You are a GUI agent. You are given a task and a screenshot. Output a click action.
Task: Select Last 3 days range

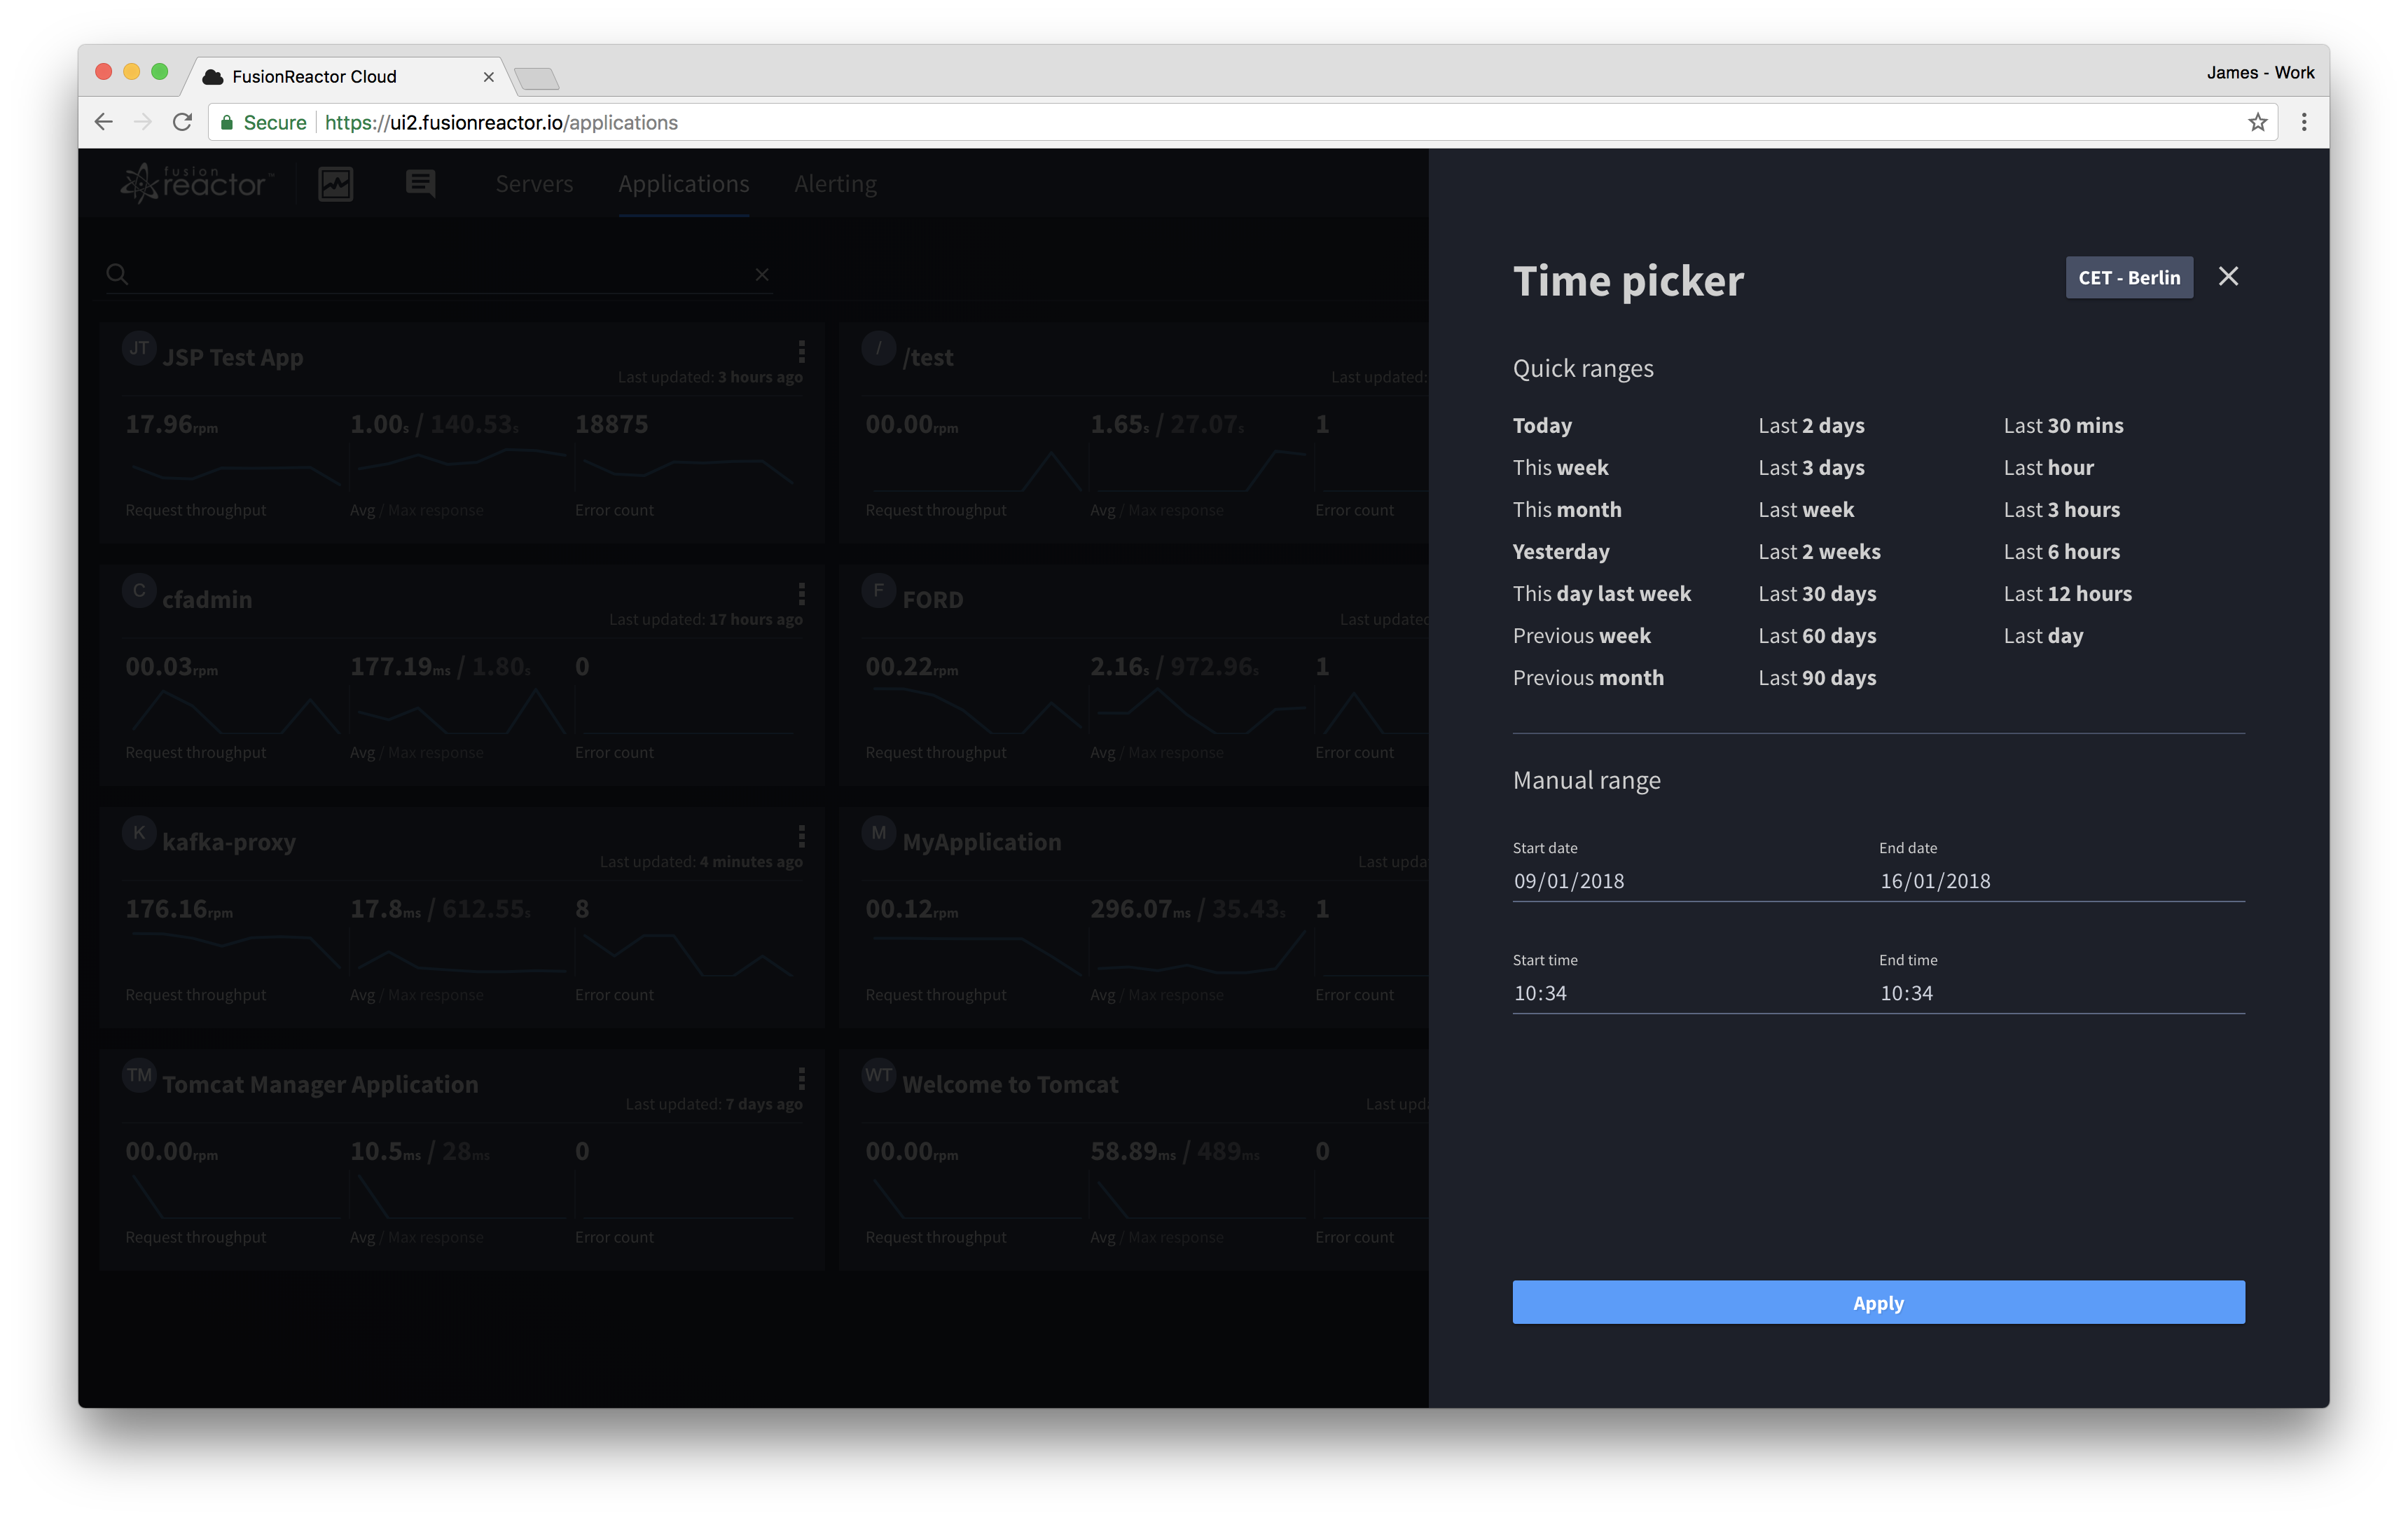coord(1811,467)
